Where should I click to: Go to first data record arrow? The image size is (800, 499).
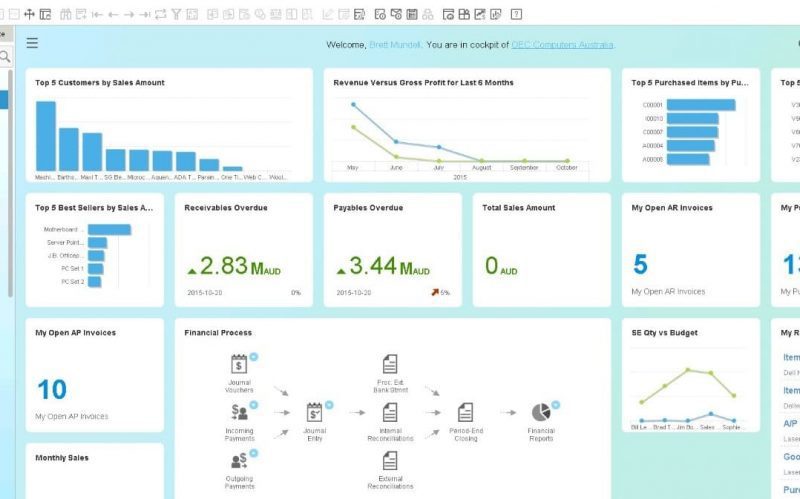97,15
